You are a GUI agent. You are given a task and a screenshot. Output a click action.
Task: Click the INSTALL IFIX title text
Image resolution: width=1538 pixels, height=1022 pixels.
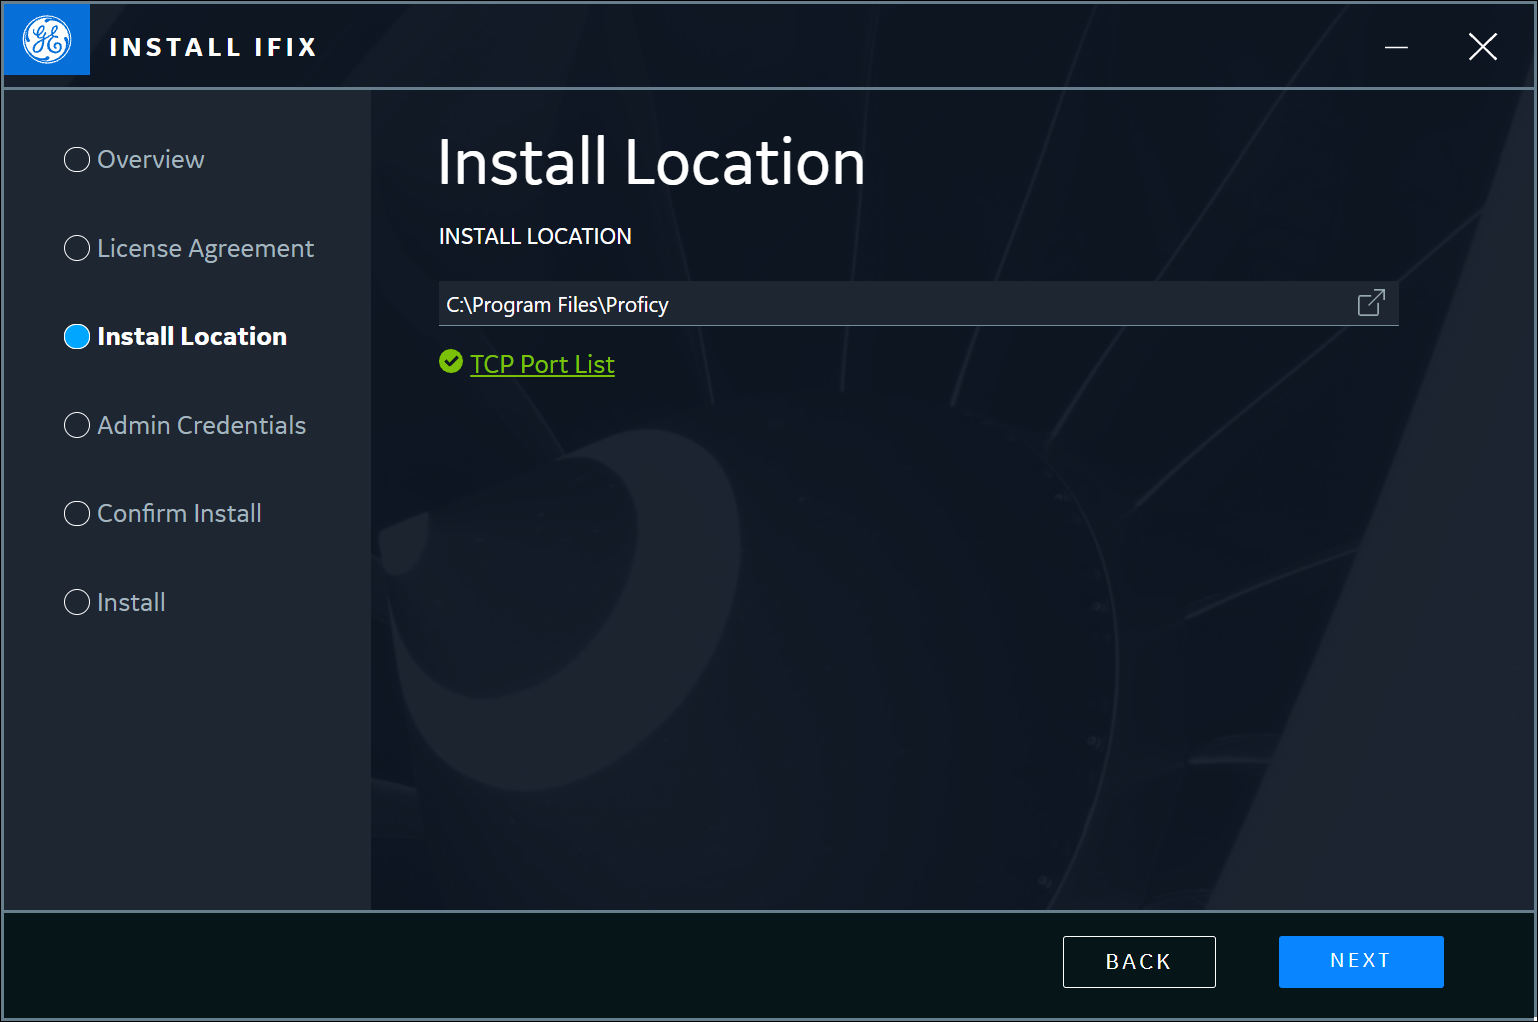213,47
